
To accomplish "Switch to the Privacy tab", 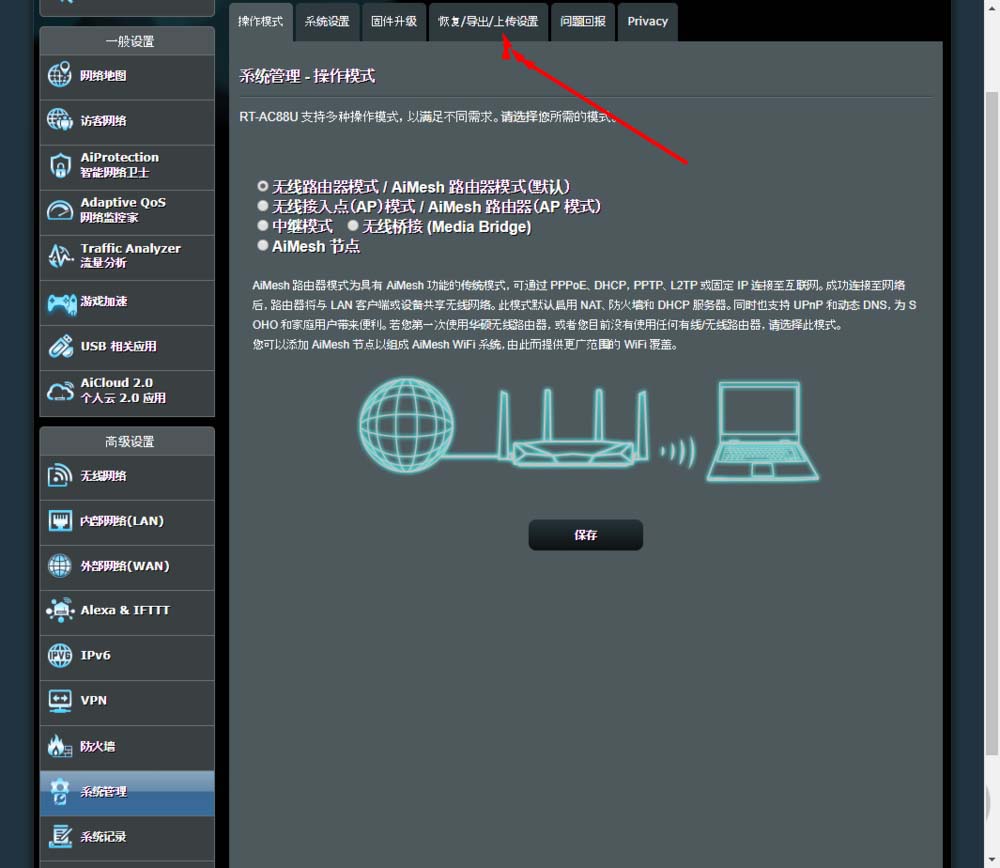I will point(647,22).
